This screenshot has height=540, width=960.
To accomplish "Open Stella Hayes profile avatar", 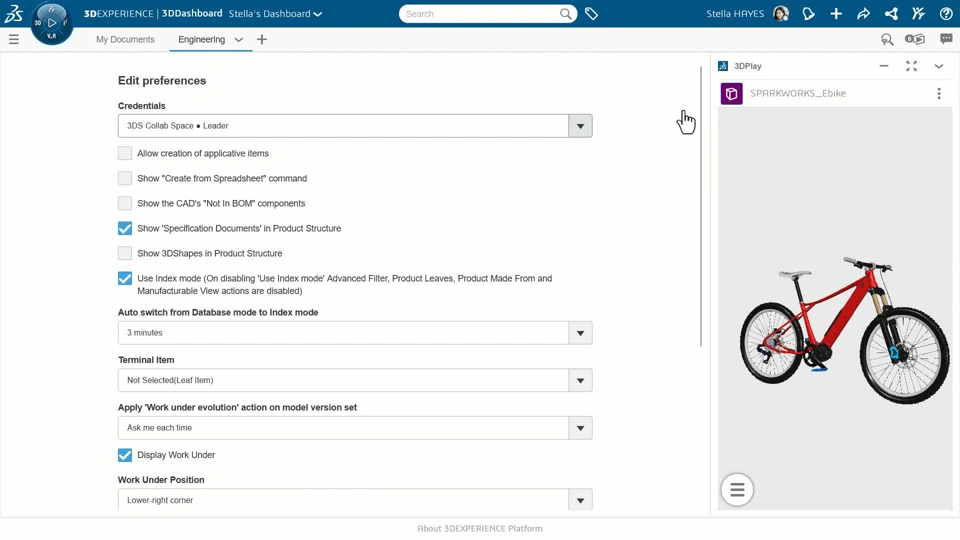I will (781, 13).
